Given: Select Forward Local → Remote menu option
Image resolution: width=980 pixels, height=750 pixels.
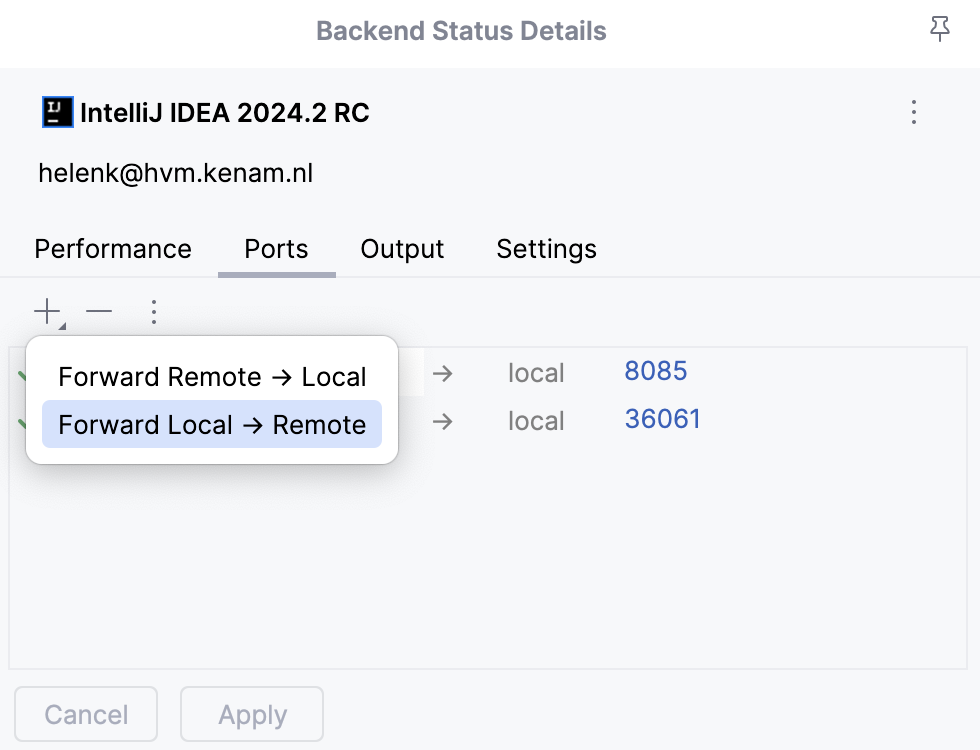Looking at the screenshot, I should [211, 424].
